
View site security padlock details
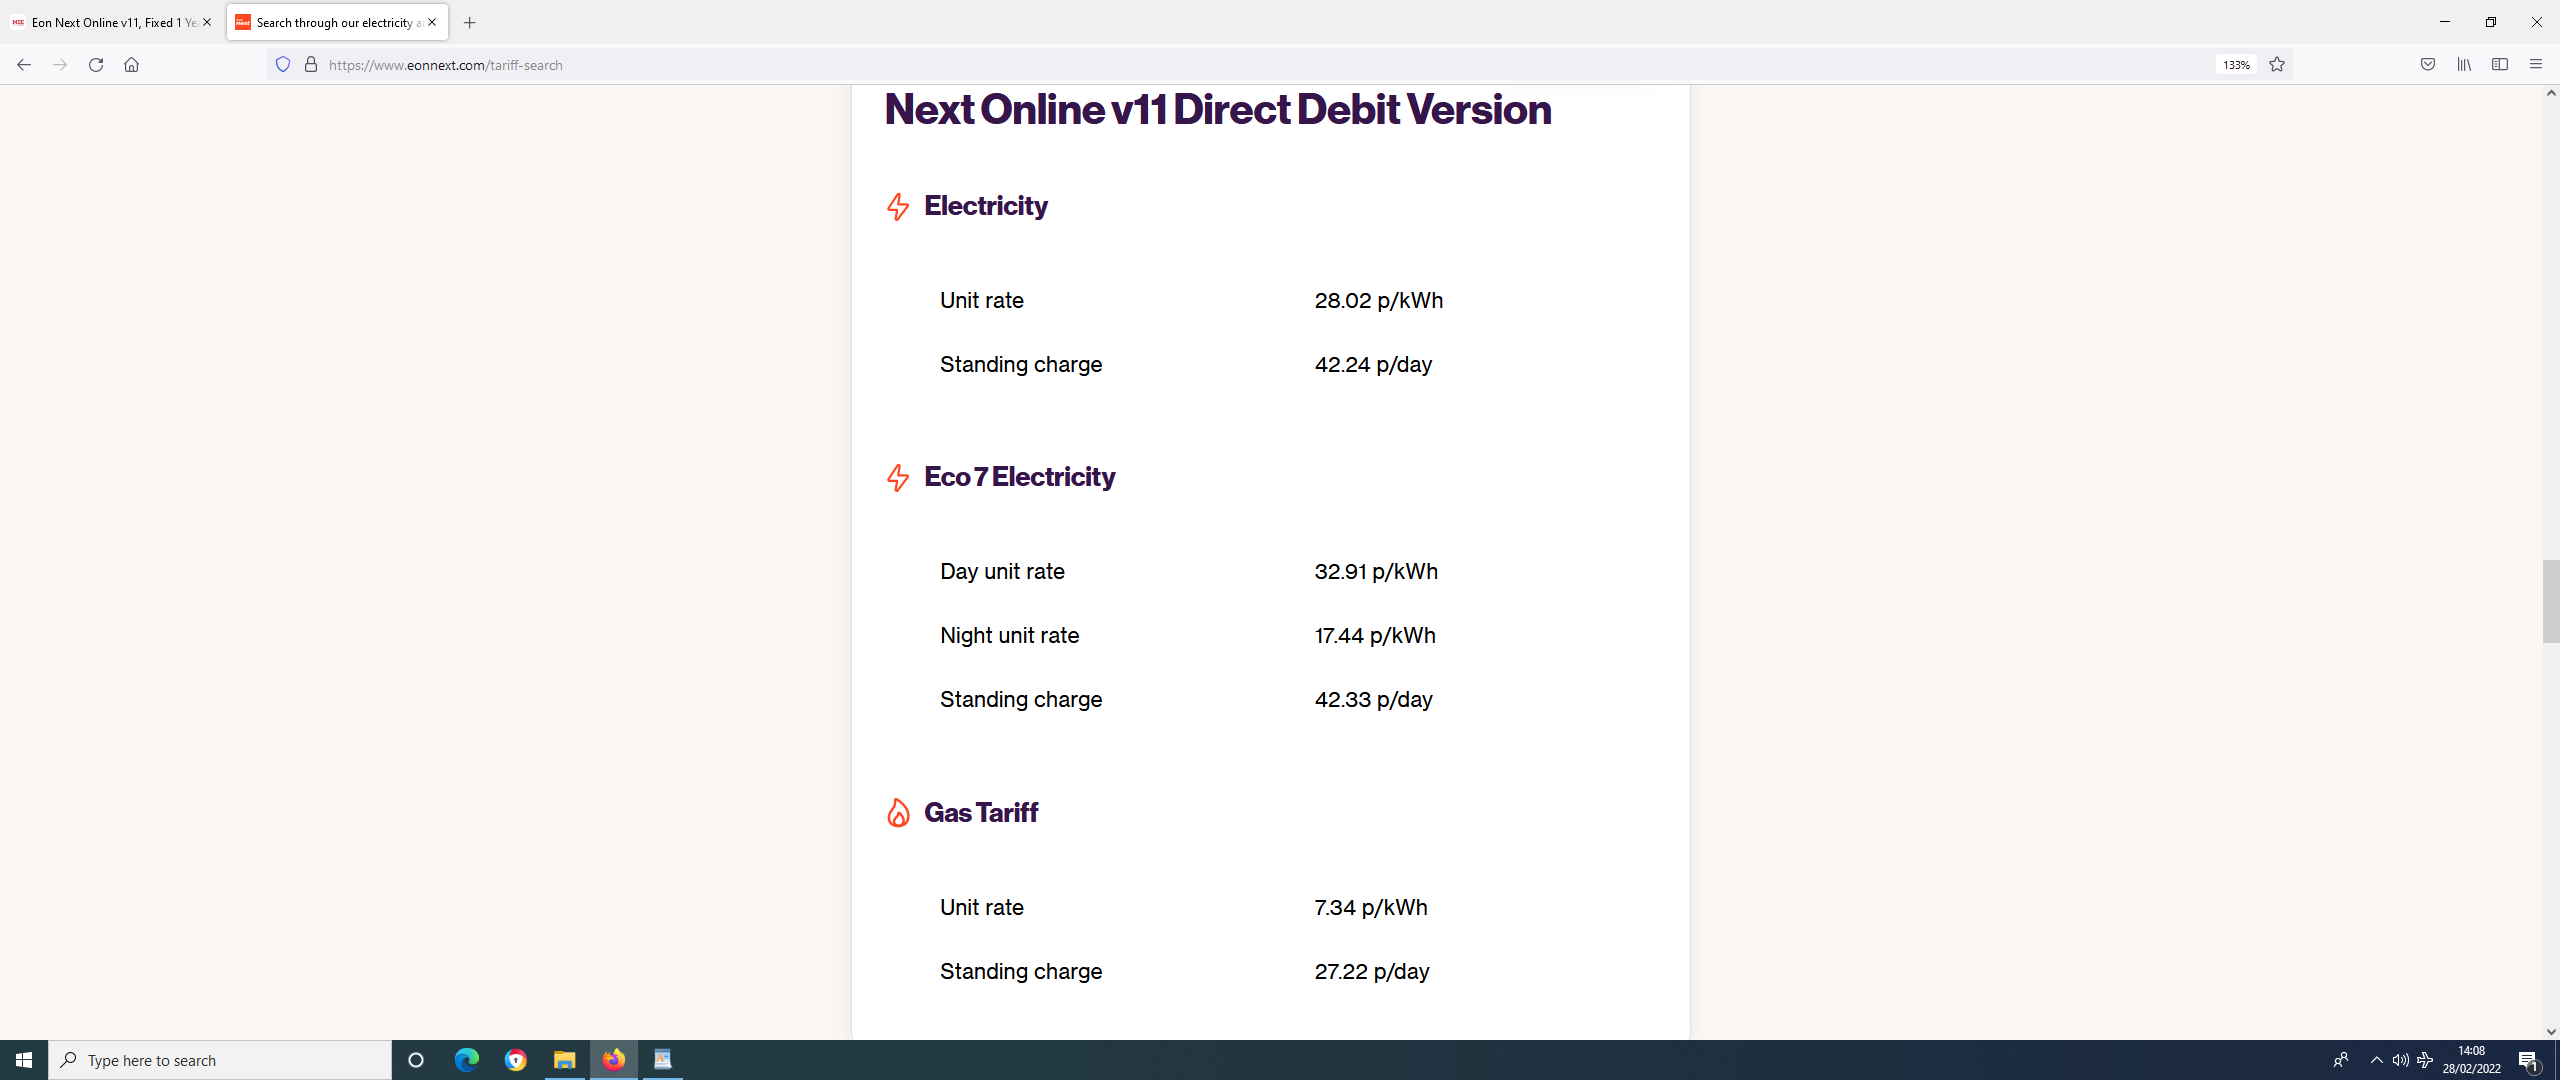[311, 65]
